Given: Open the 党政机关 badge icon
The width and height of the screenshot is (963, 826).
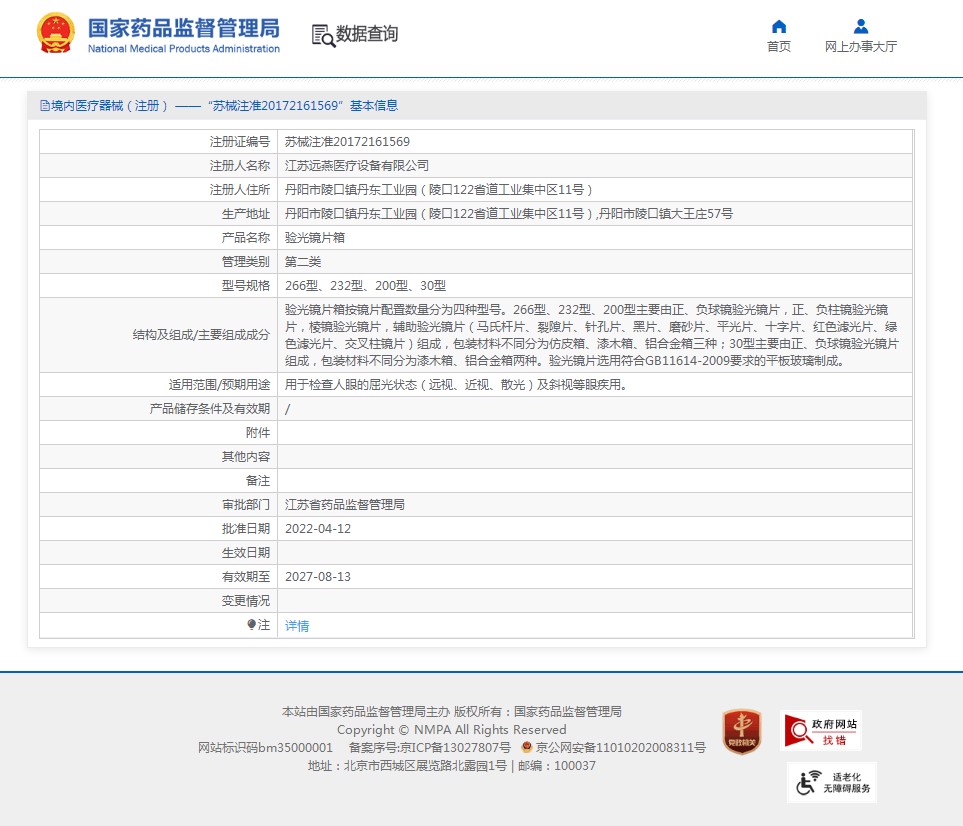Looking at the screenshot, I should (742, 731).
